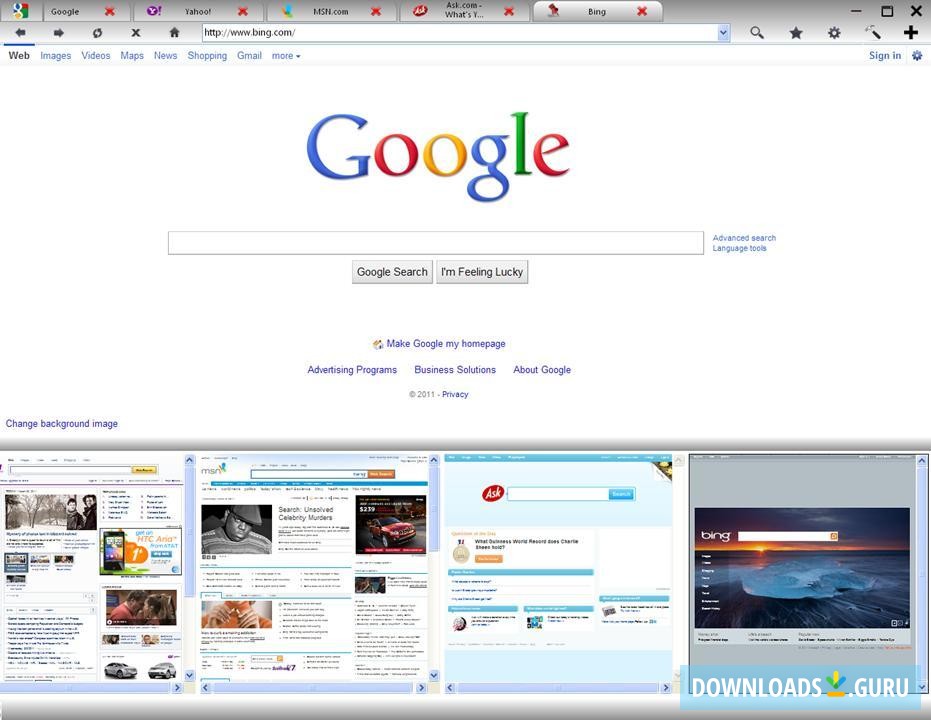Click the Ask favicon on fourth tab
The image size is (931, 720).
(420, 11)
